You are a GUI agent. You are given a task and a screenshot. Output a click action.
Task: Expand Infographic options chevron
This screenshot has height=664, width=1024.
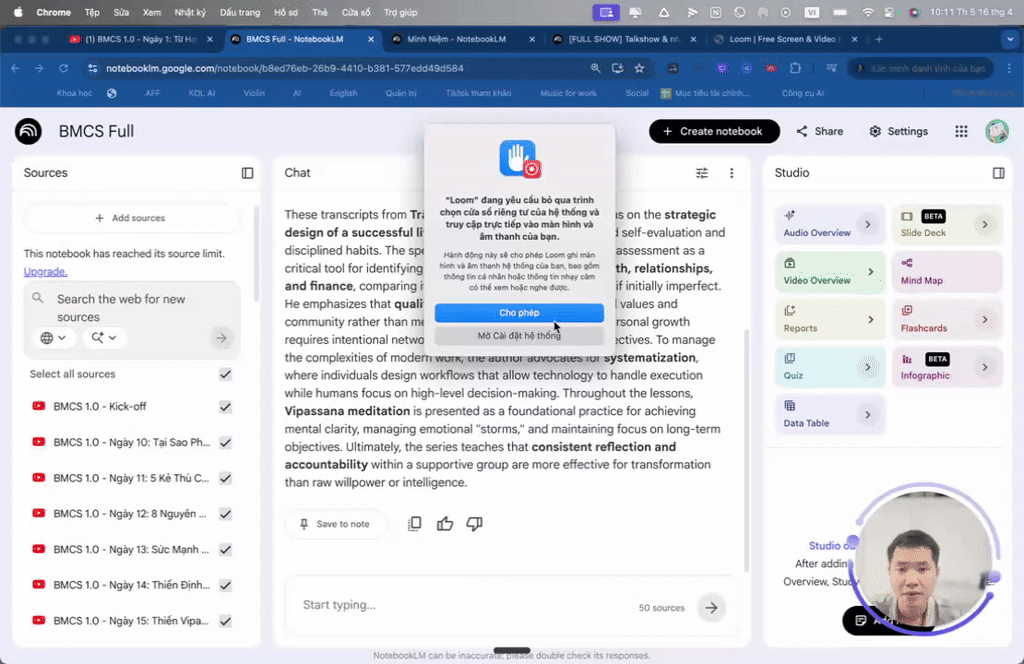coord(985,367)
